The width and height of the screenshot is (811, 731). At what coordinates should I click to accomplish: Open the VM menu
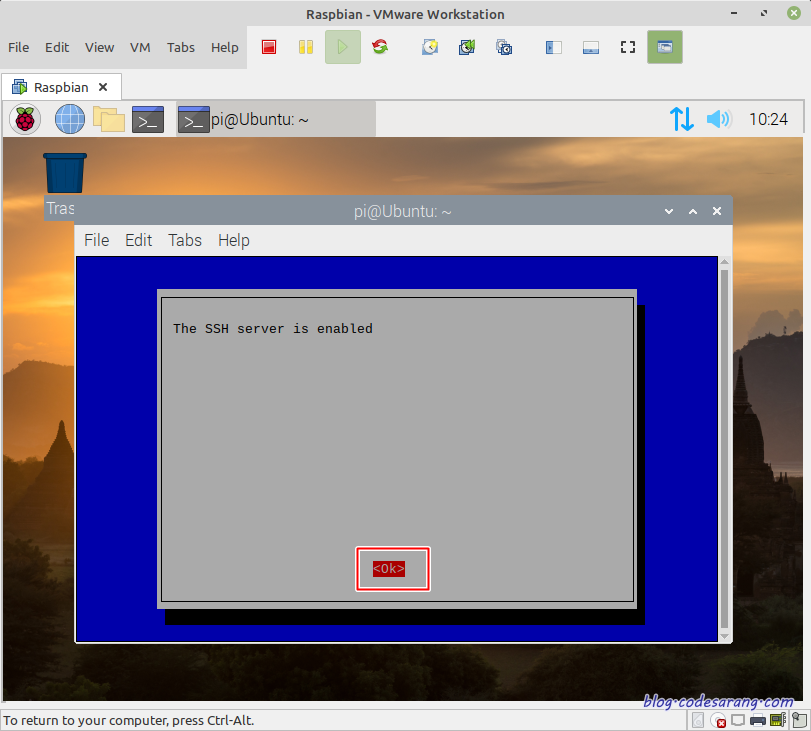coord(140,48)
